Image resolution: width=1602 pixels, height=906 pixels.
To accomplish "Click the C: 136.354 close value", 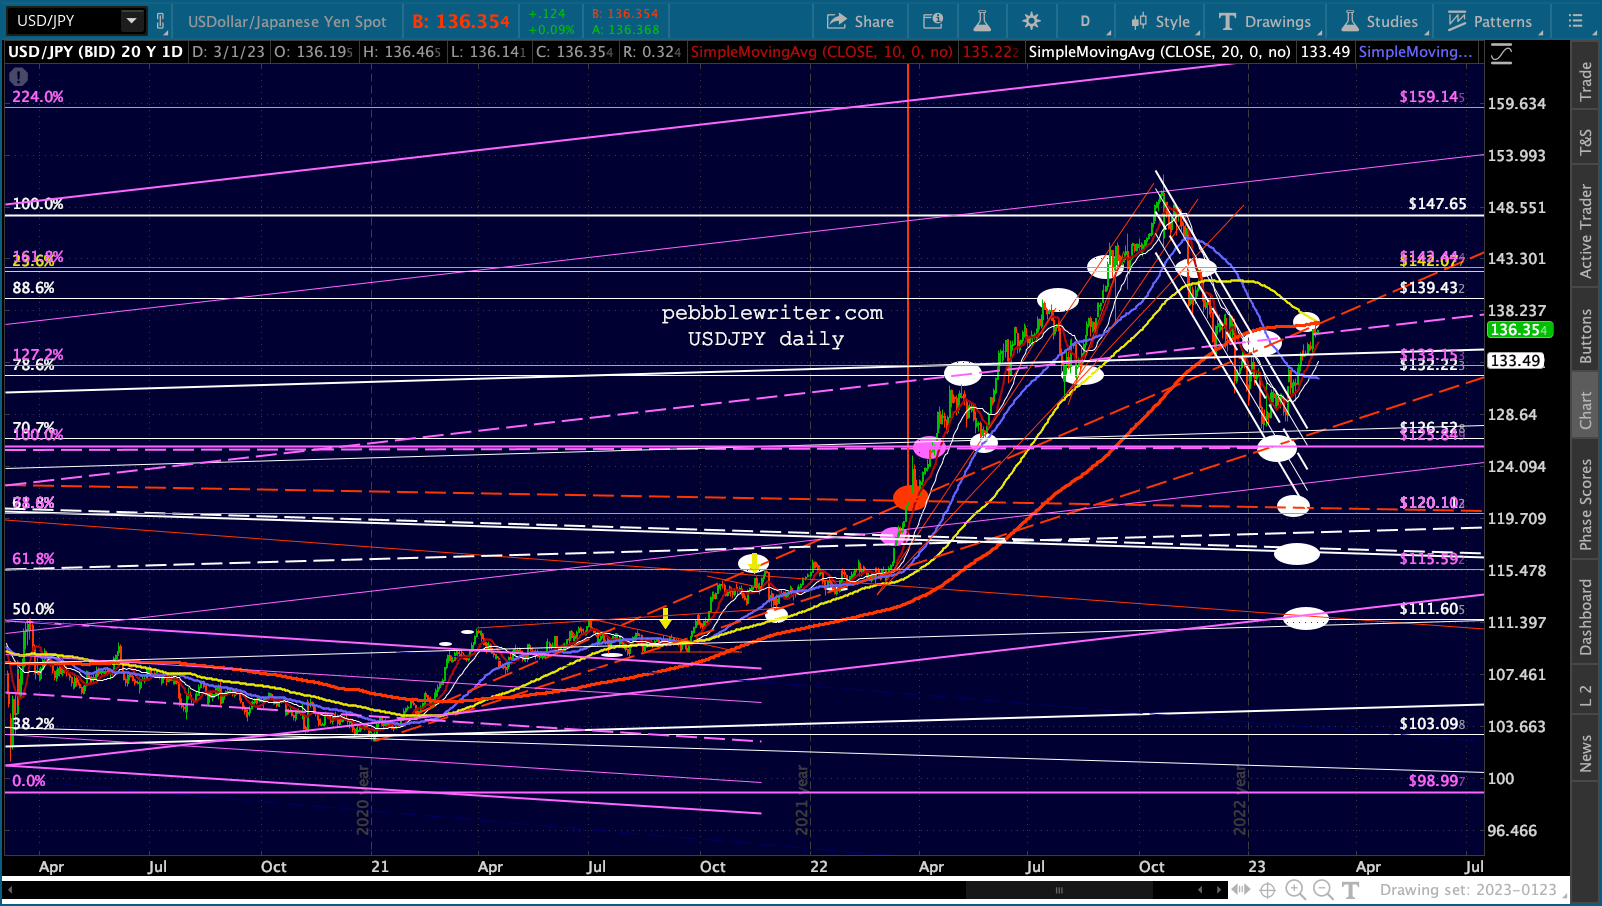I will click(x=575, y=52).
